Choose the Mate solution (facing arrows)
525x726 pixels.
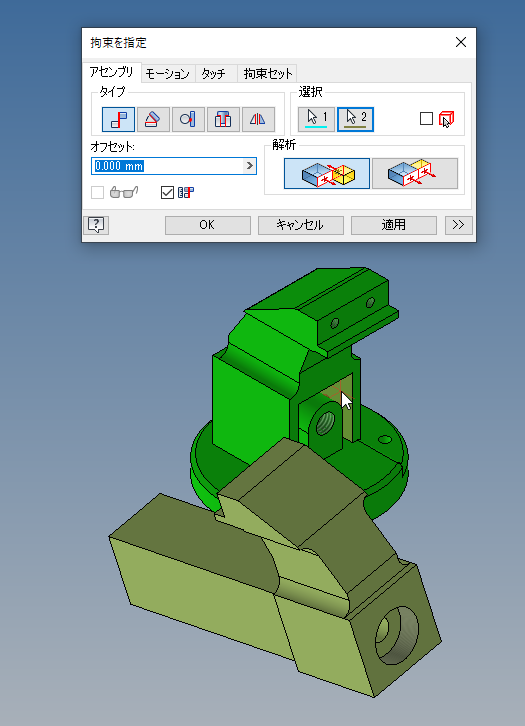tap(327, 174)
